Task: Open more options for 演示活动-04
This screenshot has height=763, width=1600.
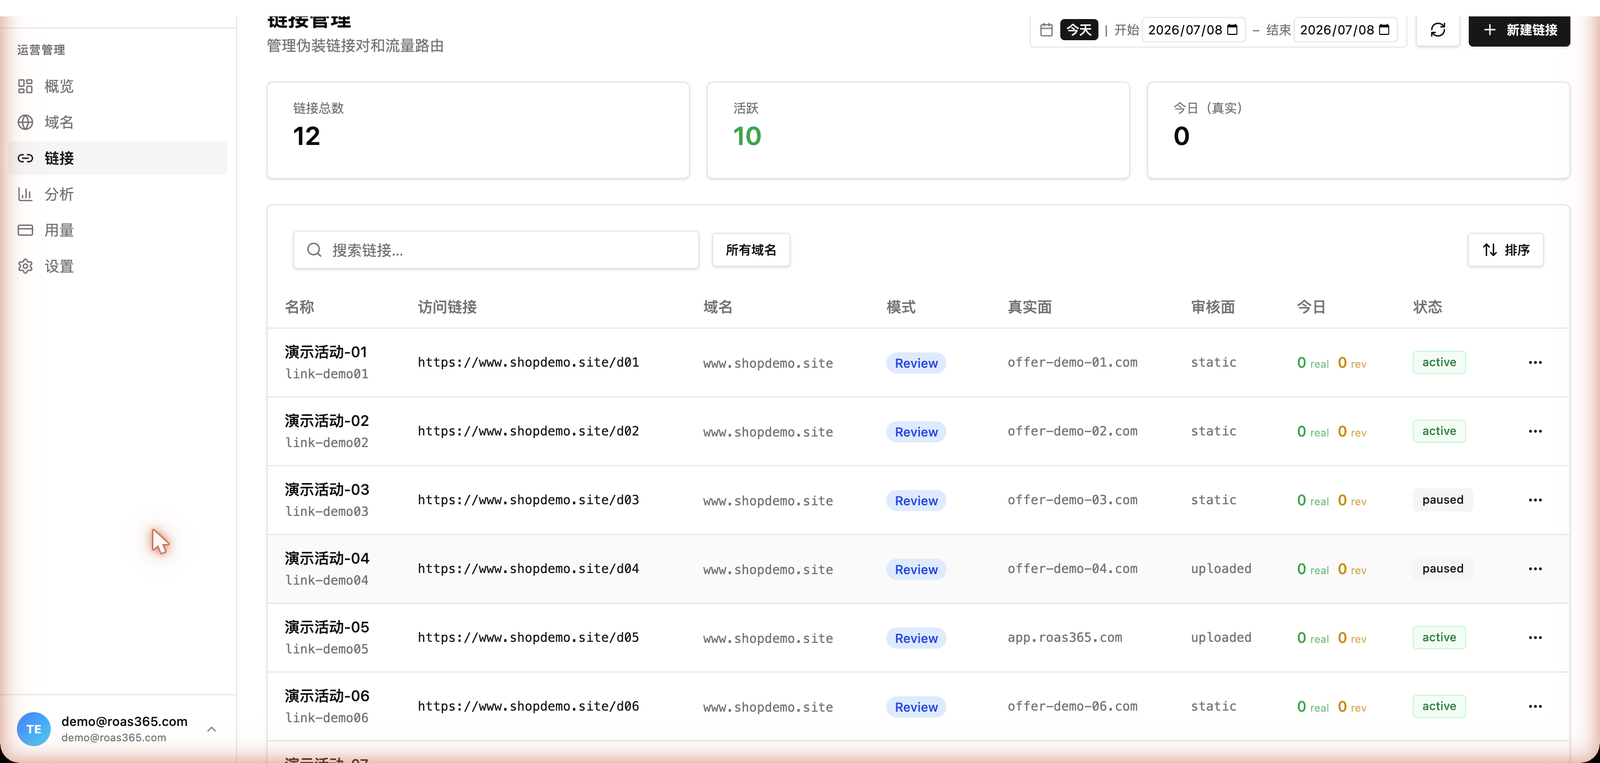Action: tap(1535, 569)
